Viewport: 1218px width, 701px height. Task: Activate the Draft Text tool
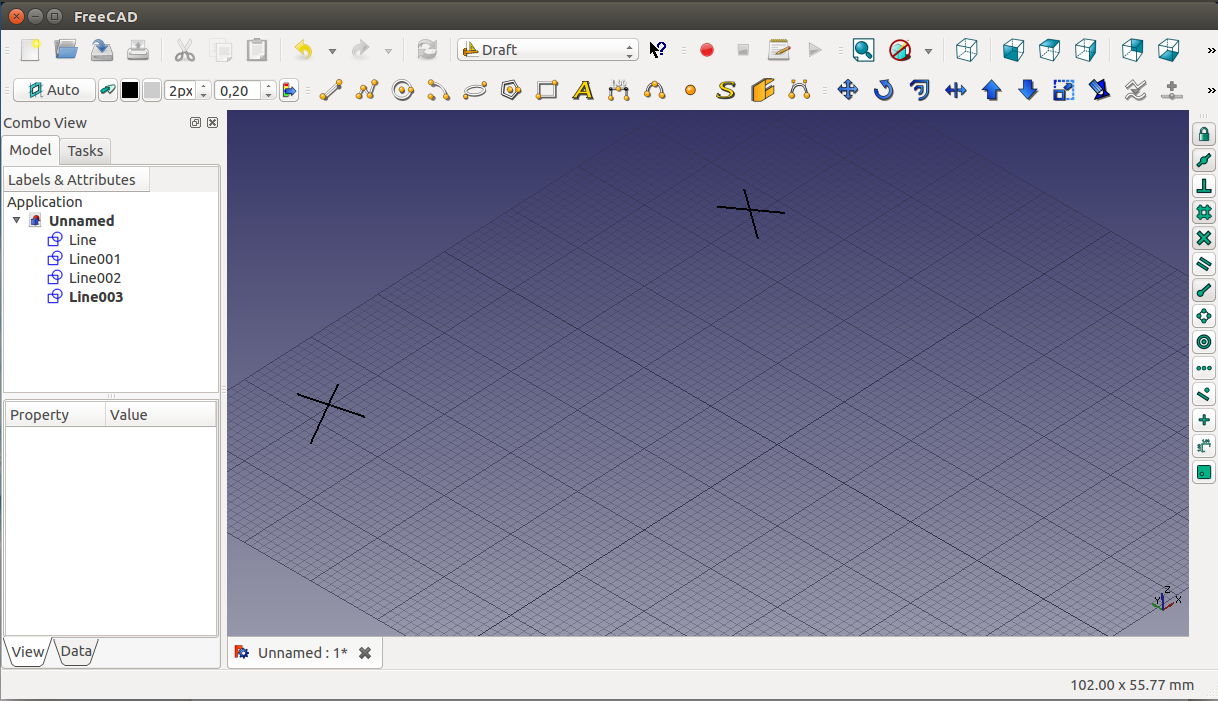(583, 91)
